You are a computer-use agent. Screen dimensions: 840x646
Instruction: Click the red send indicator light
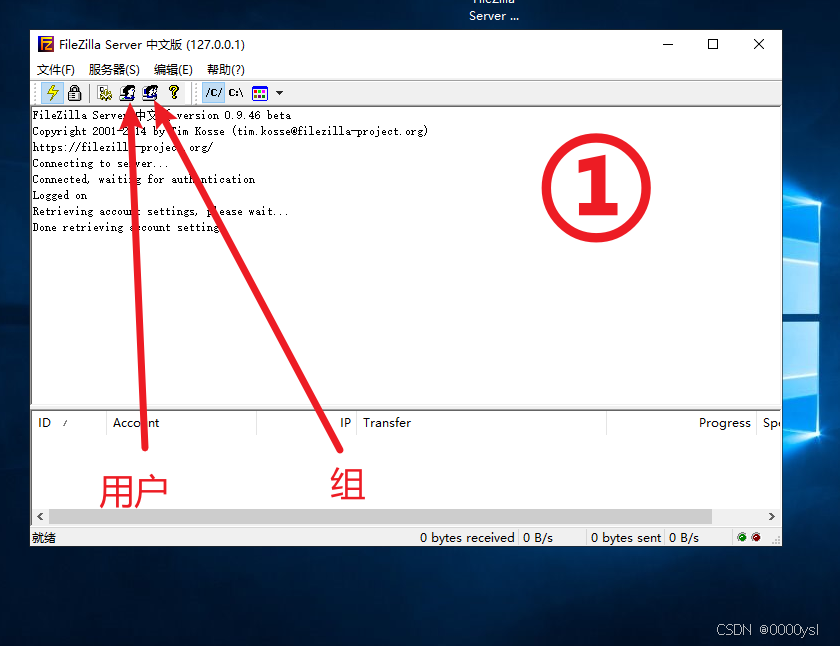(x=756, y=537)
